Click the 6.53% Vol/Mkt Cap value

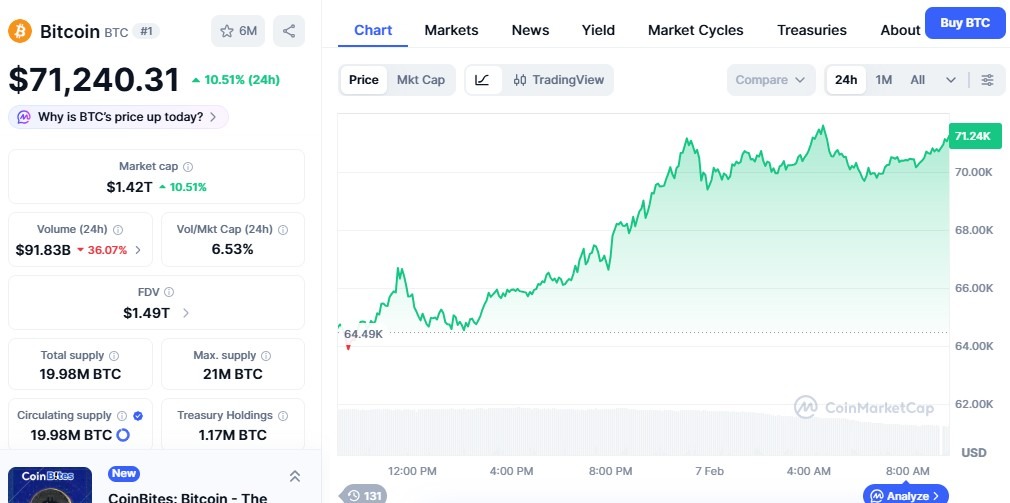pyautogui.click(x=233, y=249)
